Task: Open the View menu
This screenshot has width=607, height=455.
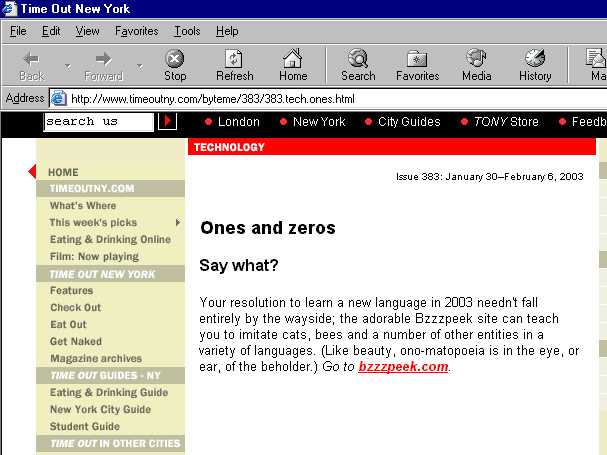Action: tap(87, 31)
